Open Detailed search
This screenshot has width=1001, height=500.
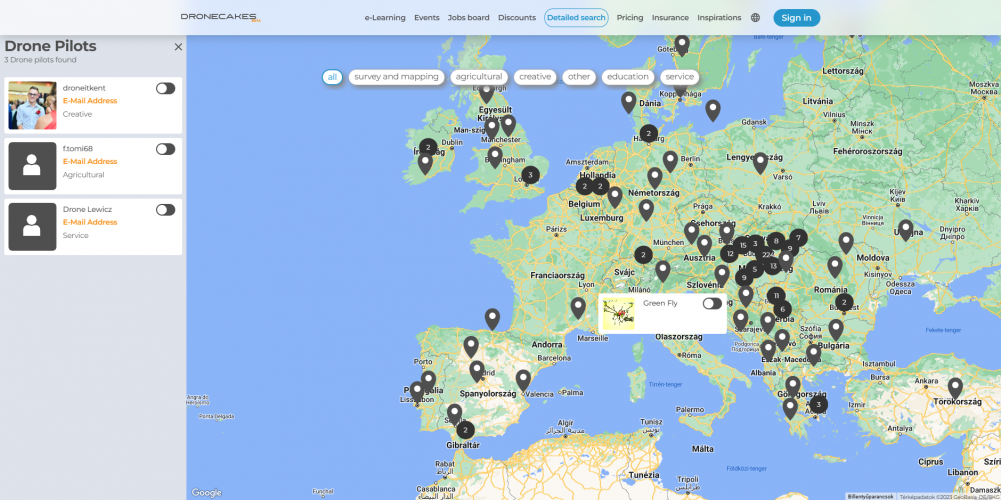click(x=576, y=18)
